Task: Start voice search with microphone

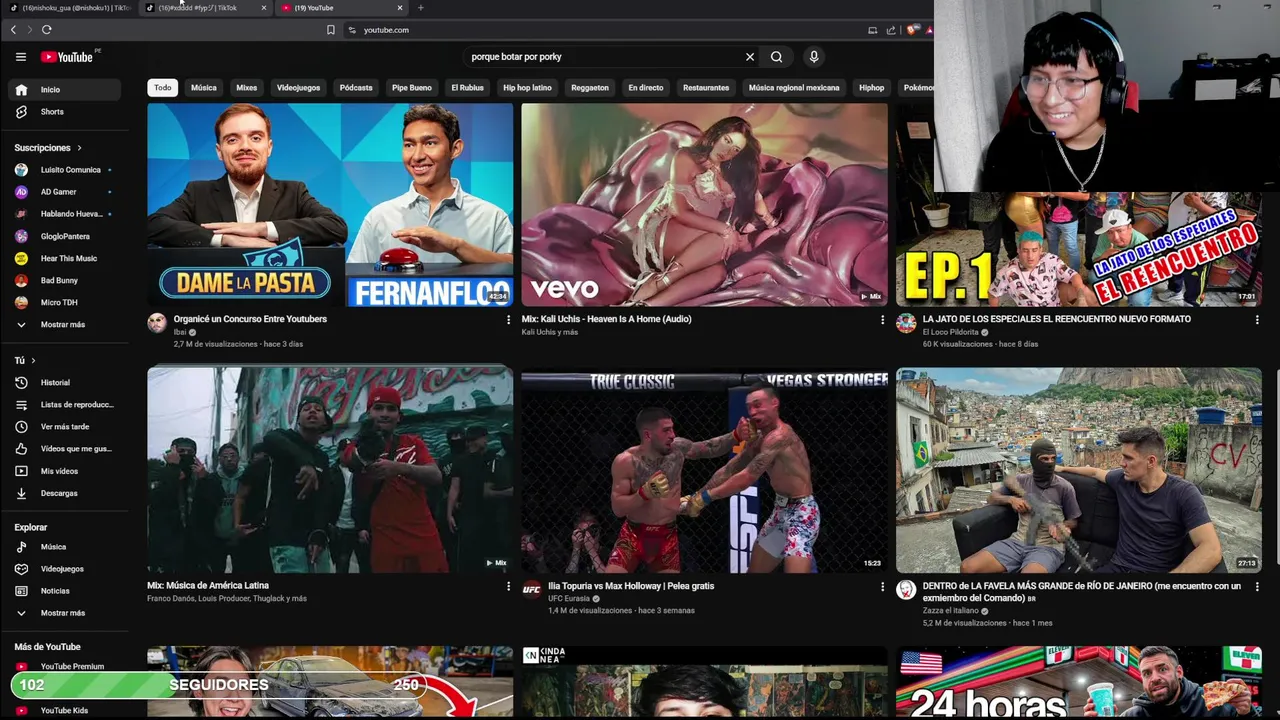Action: click(x=813, y=57)
